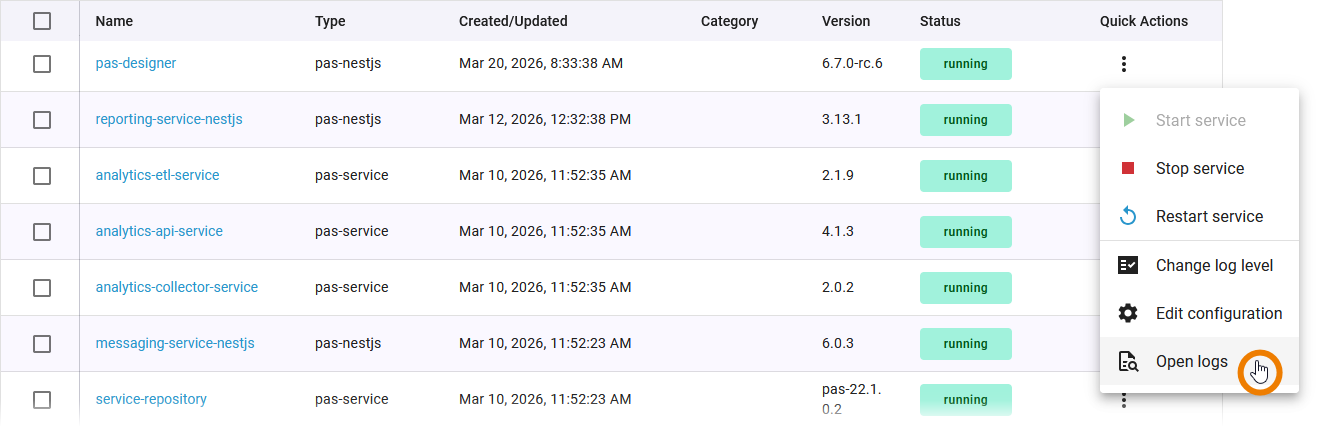Sort by Created/Updated column header
Viewport: 1321px width, 427px height.
(513, 21)
